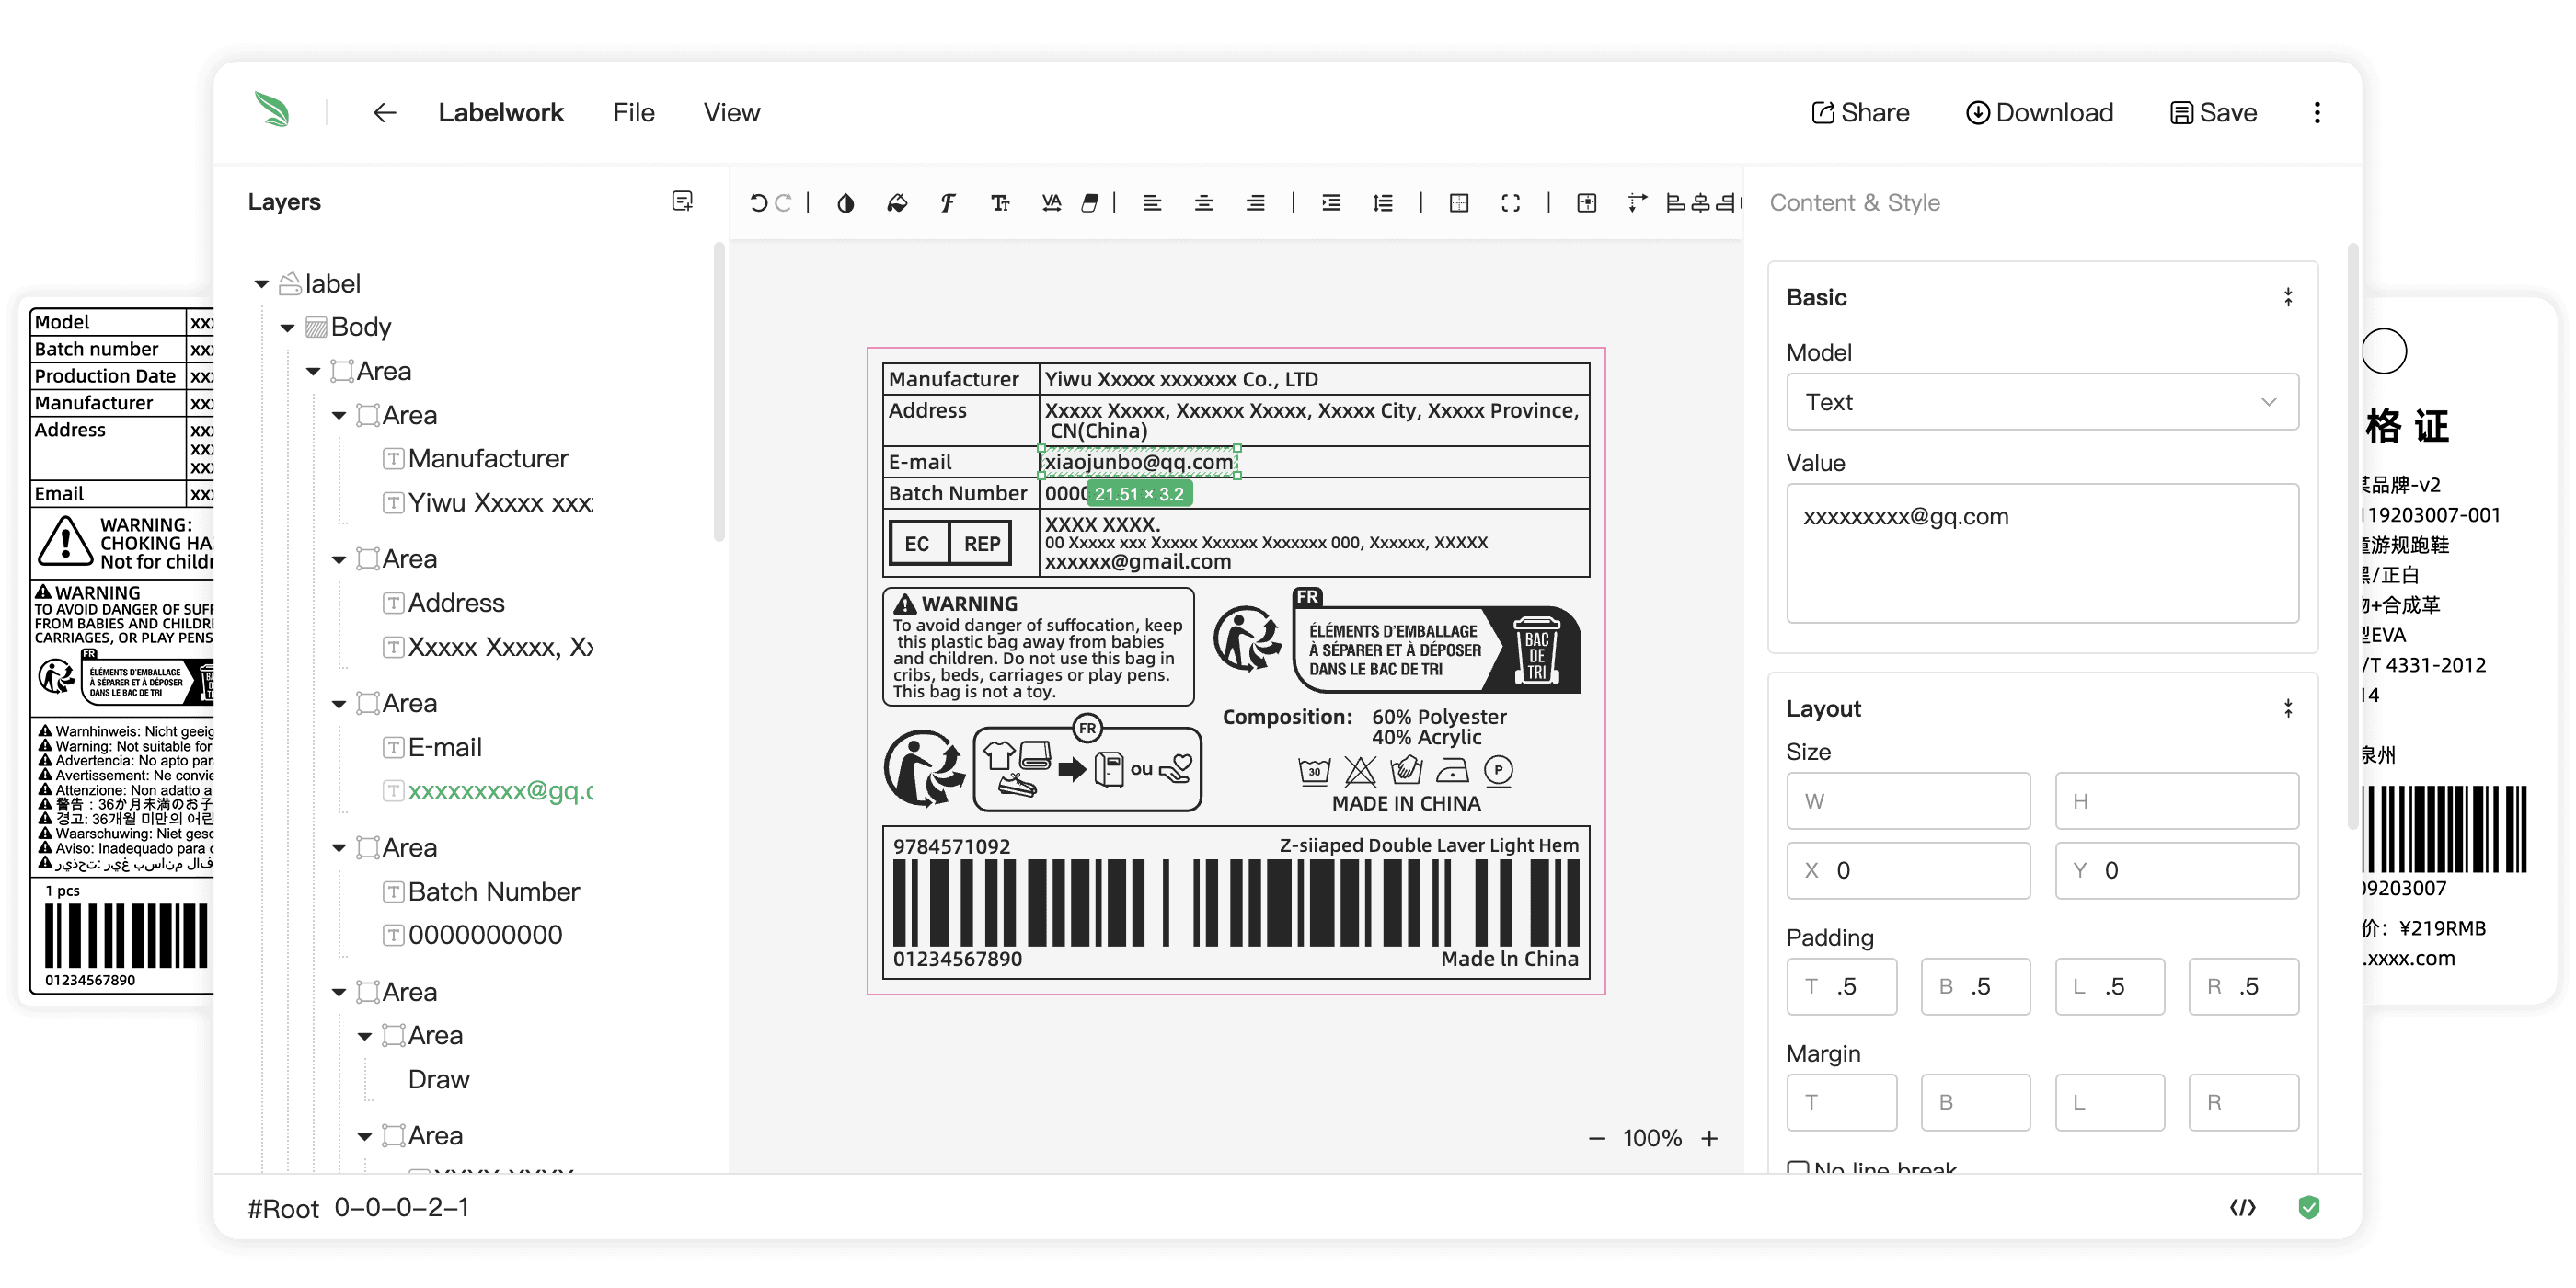Viewport: 2576px width, 1288px height.
Task: Center align the text
Action: pyautogui.click(x=1203, y=203)
